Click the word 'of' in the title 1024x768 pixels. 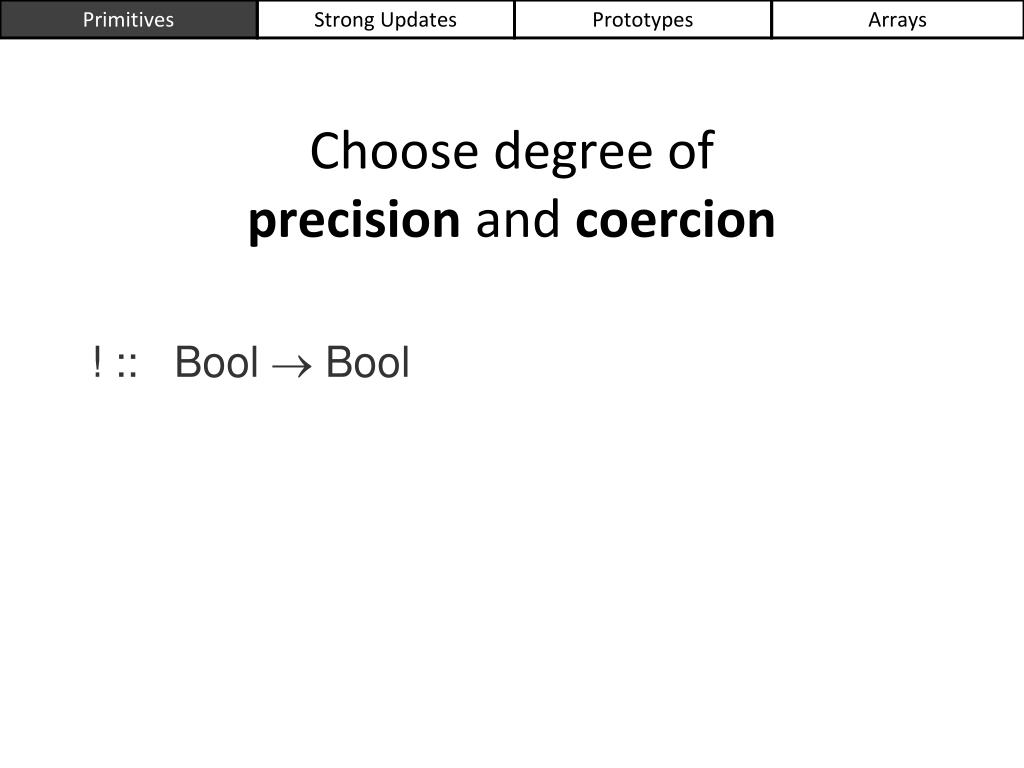(691, 151)
